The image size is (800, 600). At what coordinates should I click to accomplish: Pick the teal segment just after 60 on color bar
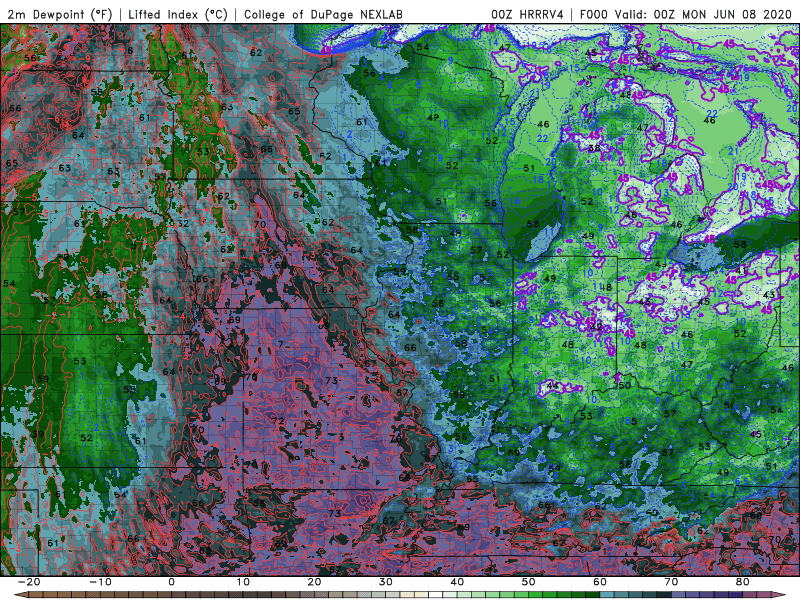[x=607, y=594]
